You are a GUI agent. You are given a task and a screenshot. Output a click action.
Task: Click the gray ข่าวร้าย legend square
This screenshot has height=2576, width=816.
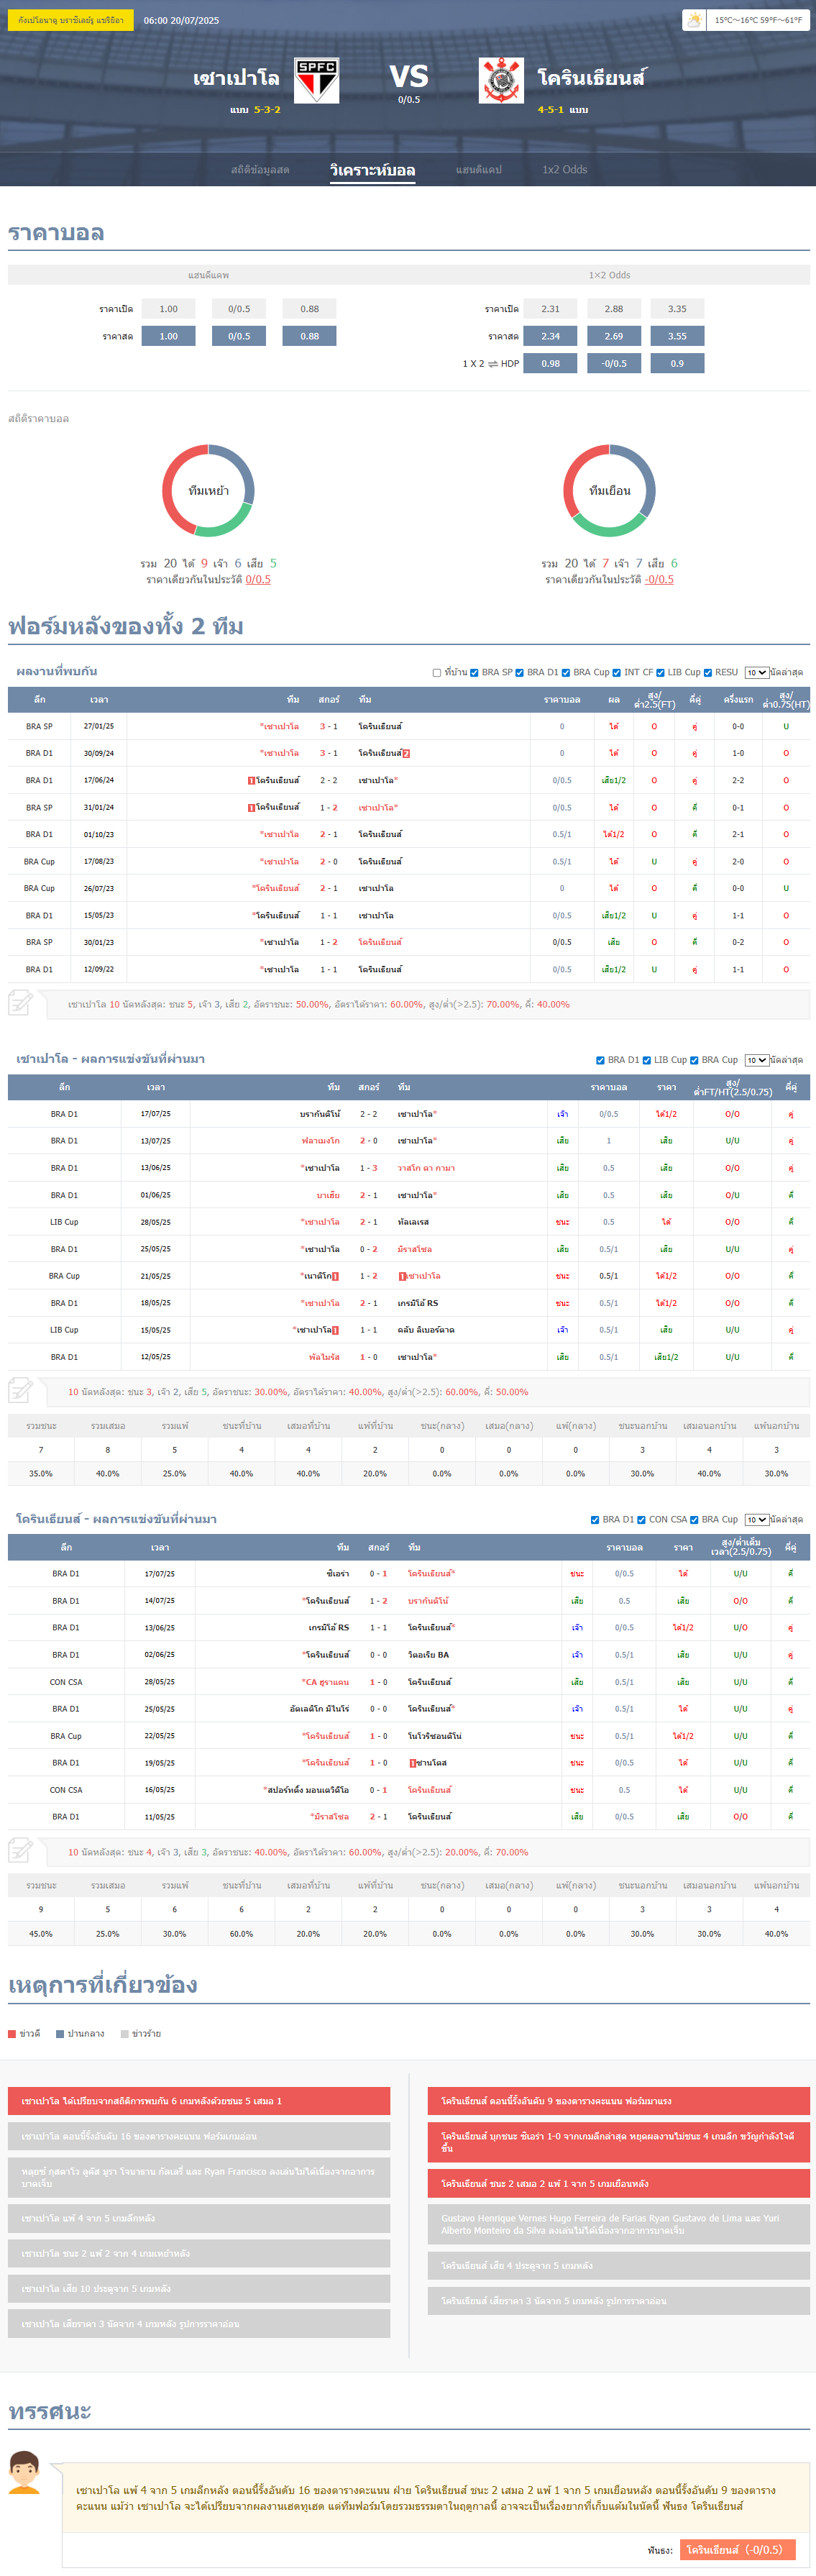click(x=124, y=2033)
